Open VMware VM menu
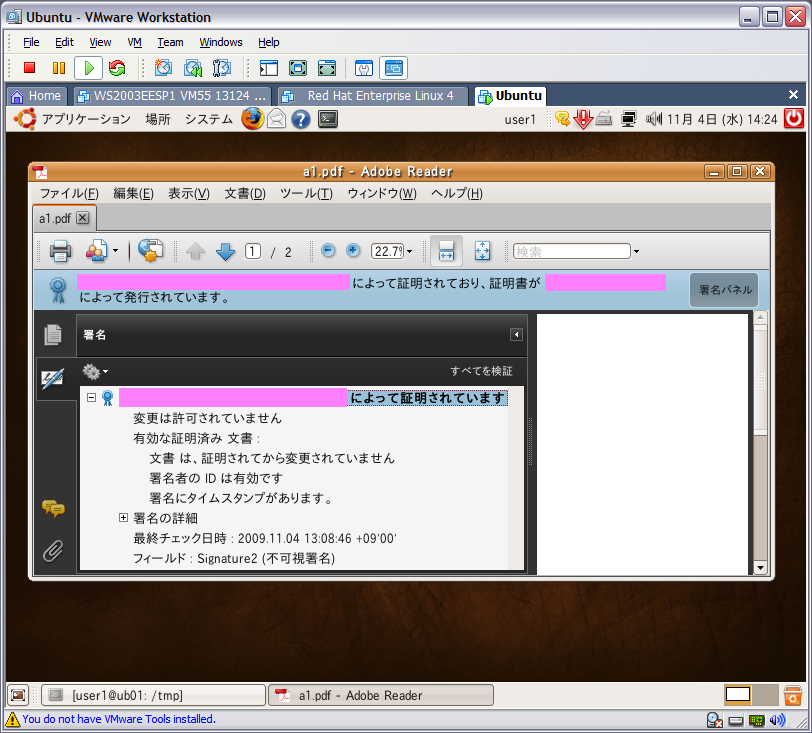This screenshot has height=733, width=812. [x=135, y=42]
